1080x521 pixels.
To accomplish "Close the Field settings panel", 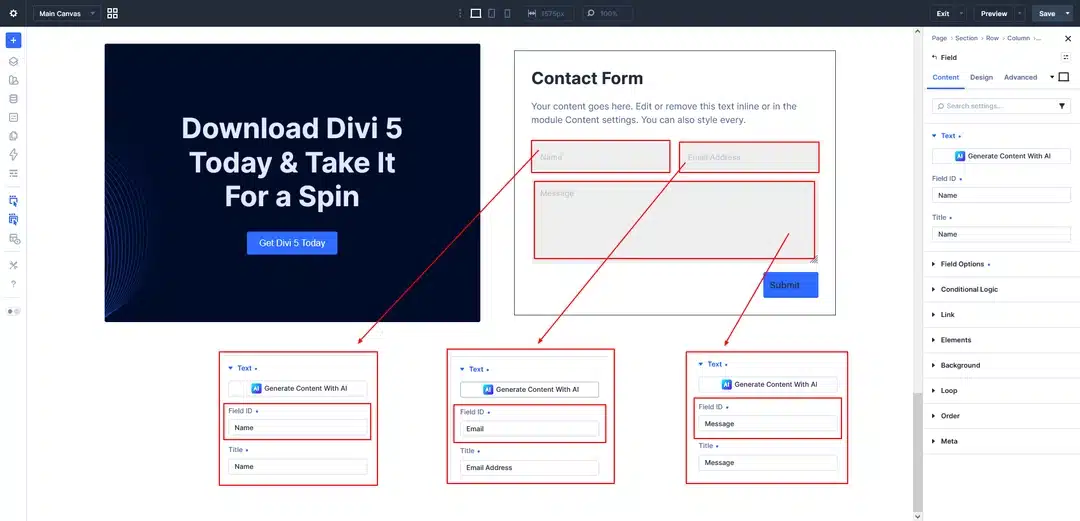I will [x=1068, y=39].
